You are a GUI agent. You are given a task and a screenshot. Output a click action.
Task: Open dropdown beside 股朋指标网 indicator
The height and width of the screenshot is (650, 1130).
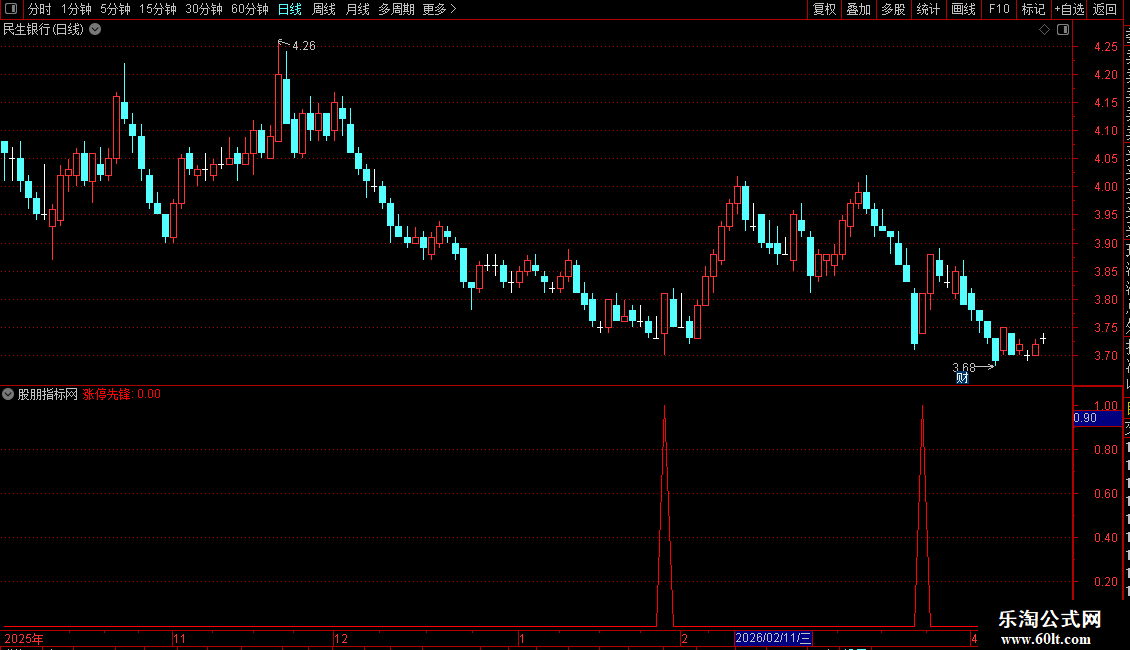[x=8, y=394]
